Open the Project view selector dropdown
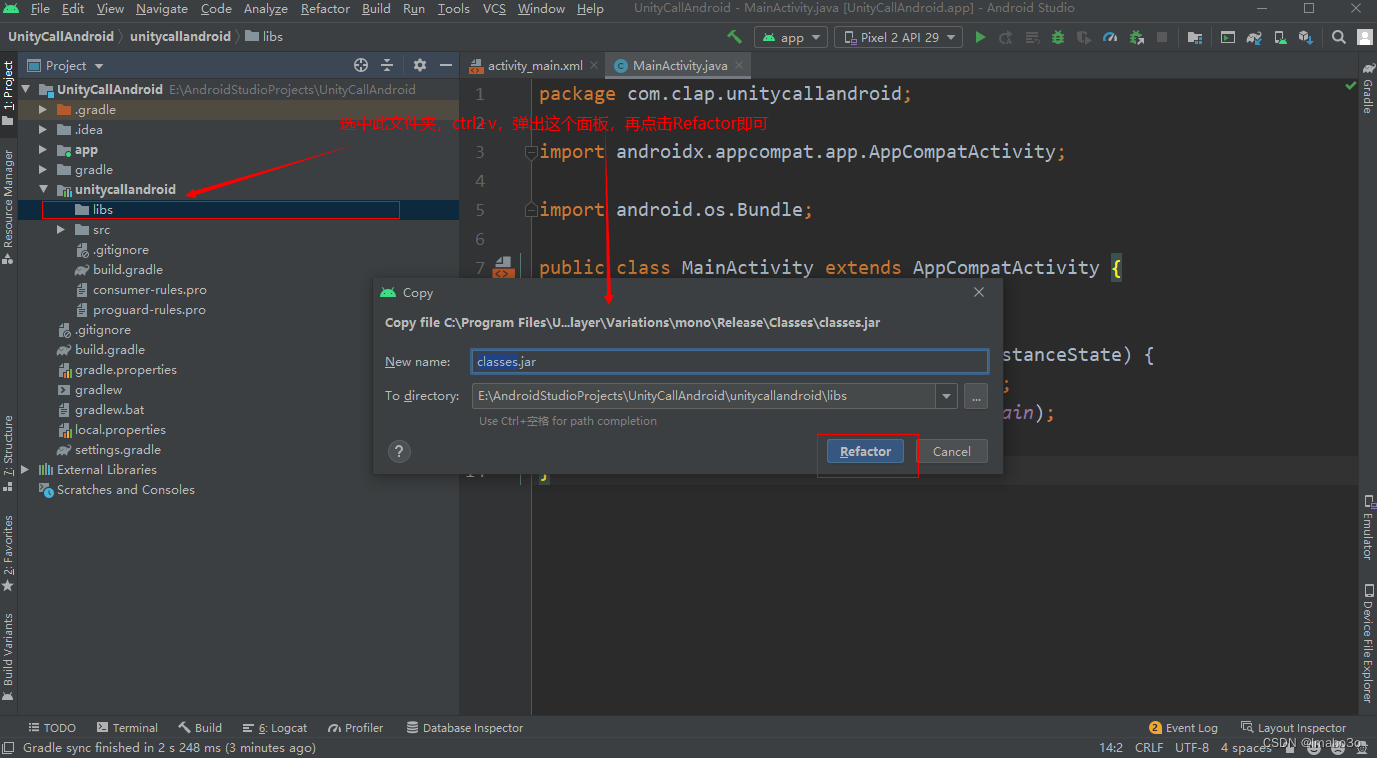The height and width of the screenshot is (758, 1377). tap(66, 65)
